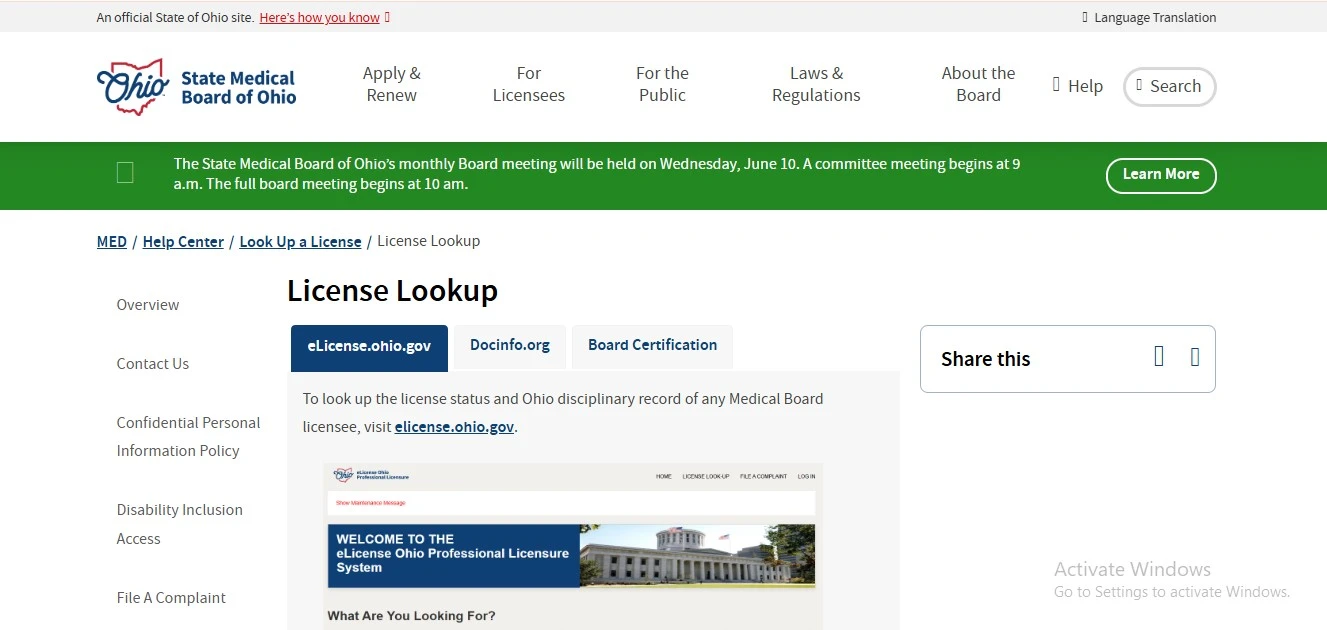Click the monthly Board meeting announcement text

point(597,174)
